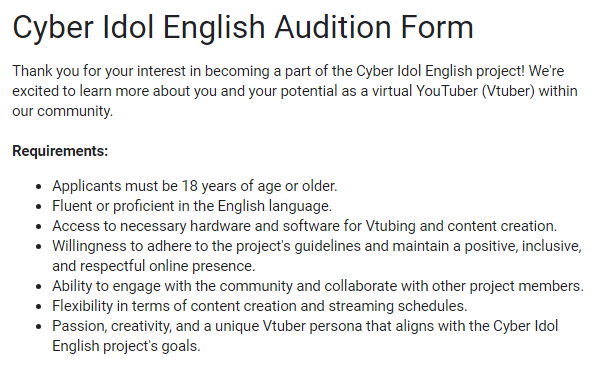This screenshot has height=390, width=614.
Task: Click the respectful online presence line
Action: [154, 266]
